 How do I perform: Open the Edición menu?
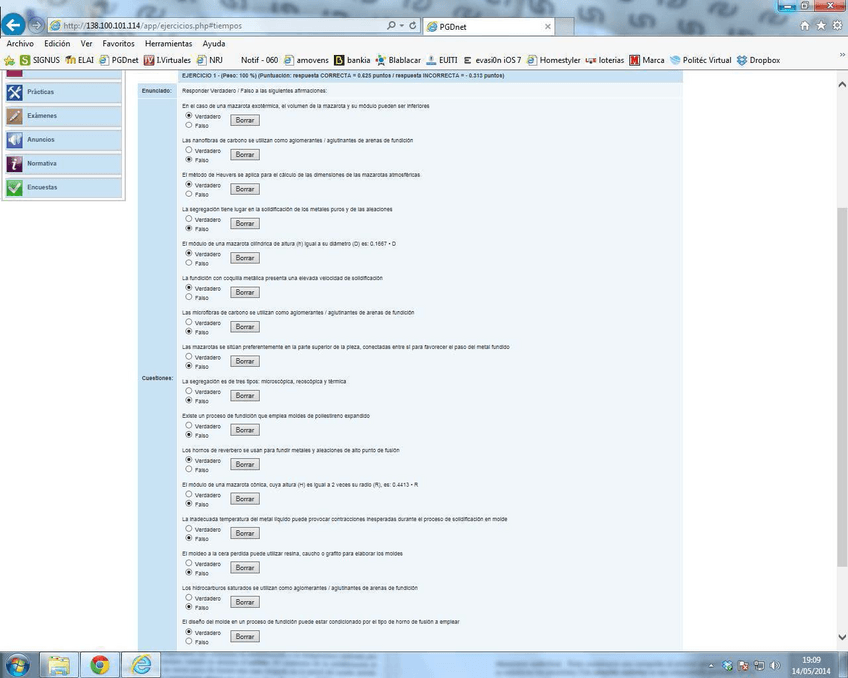click(57, 43)
